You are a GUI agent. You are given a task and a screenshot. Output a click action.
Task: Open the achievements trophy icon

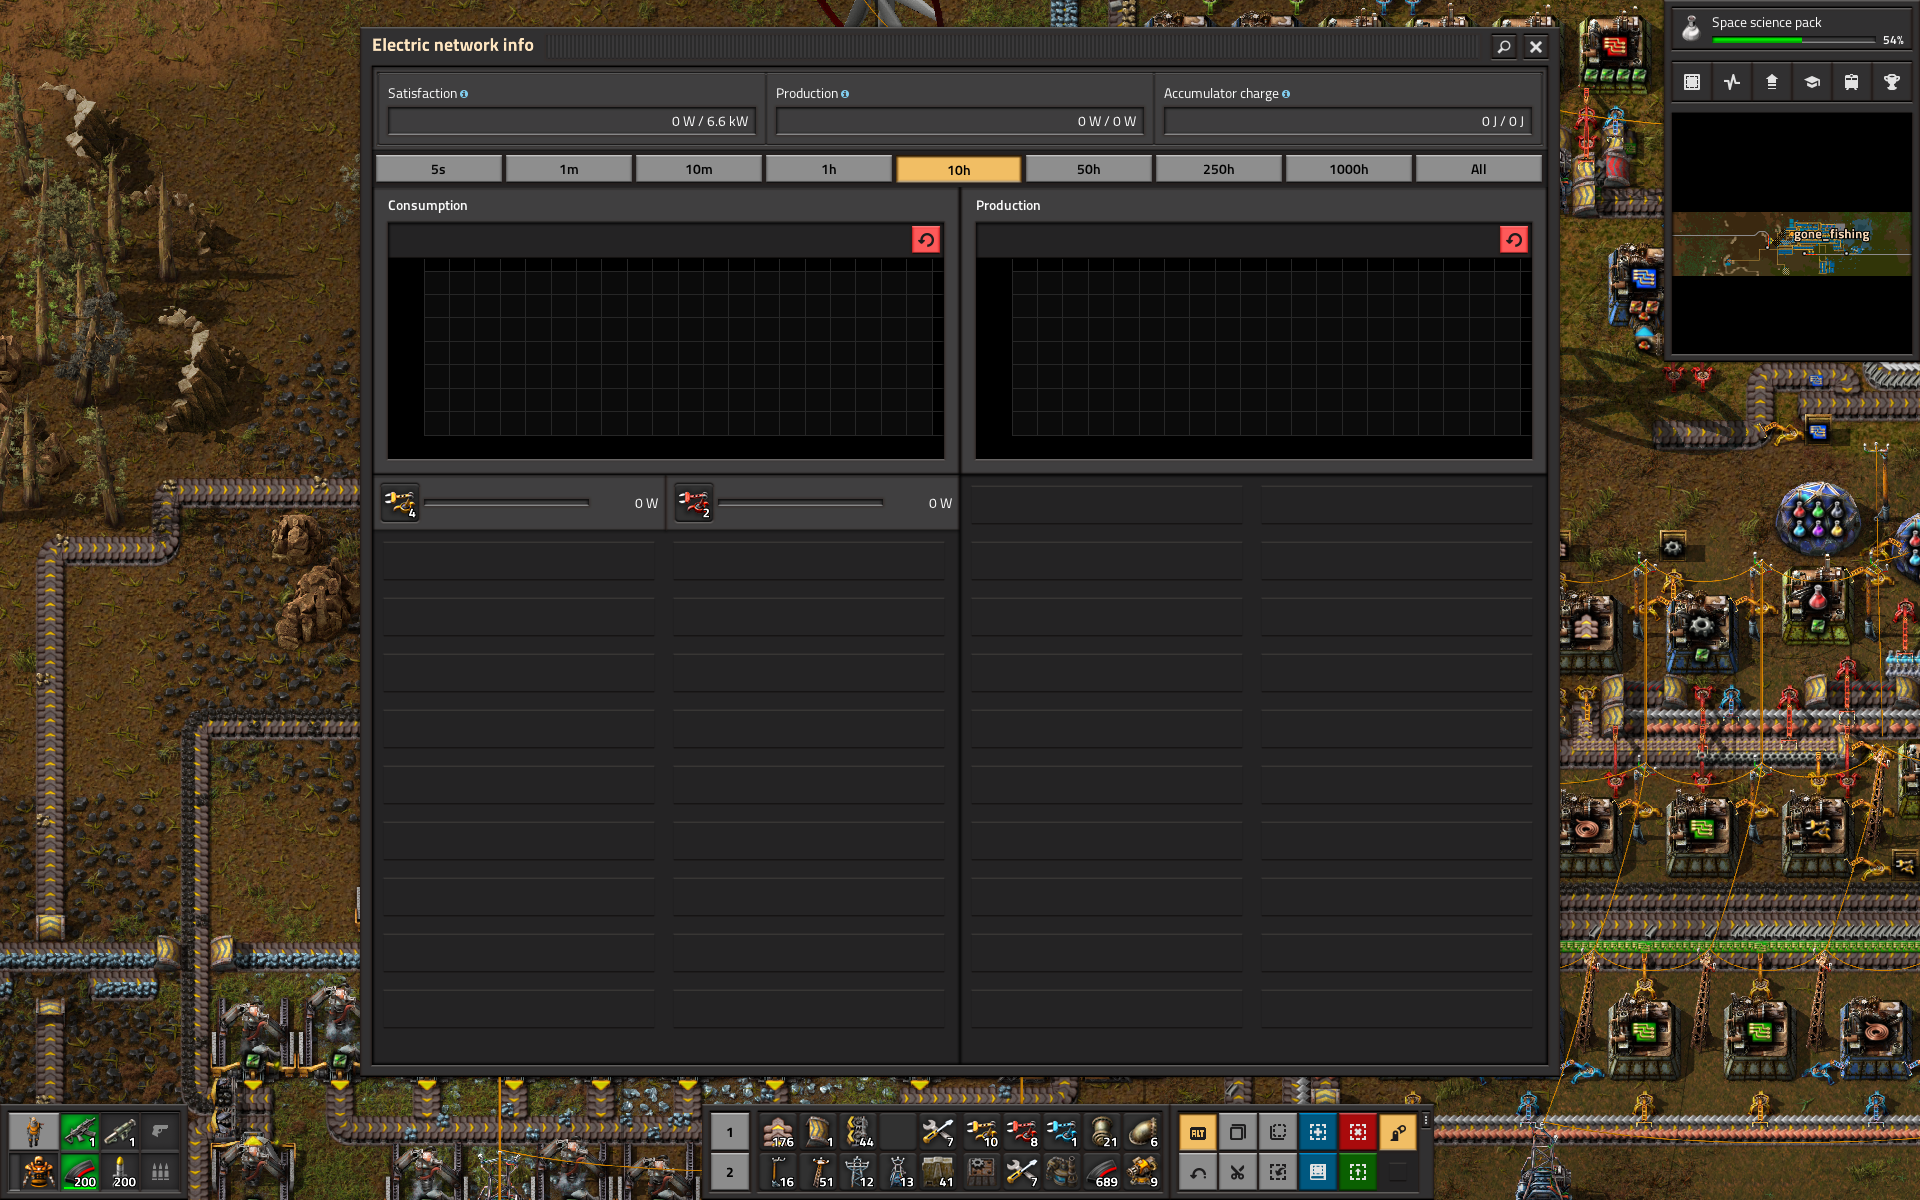[1891, 82]
